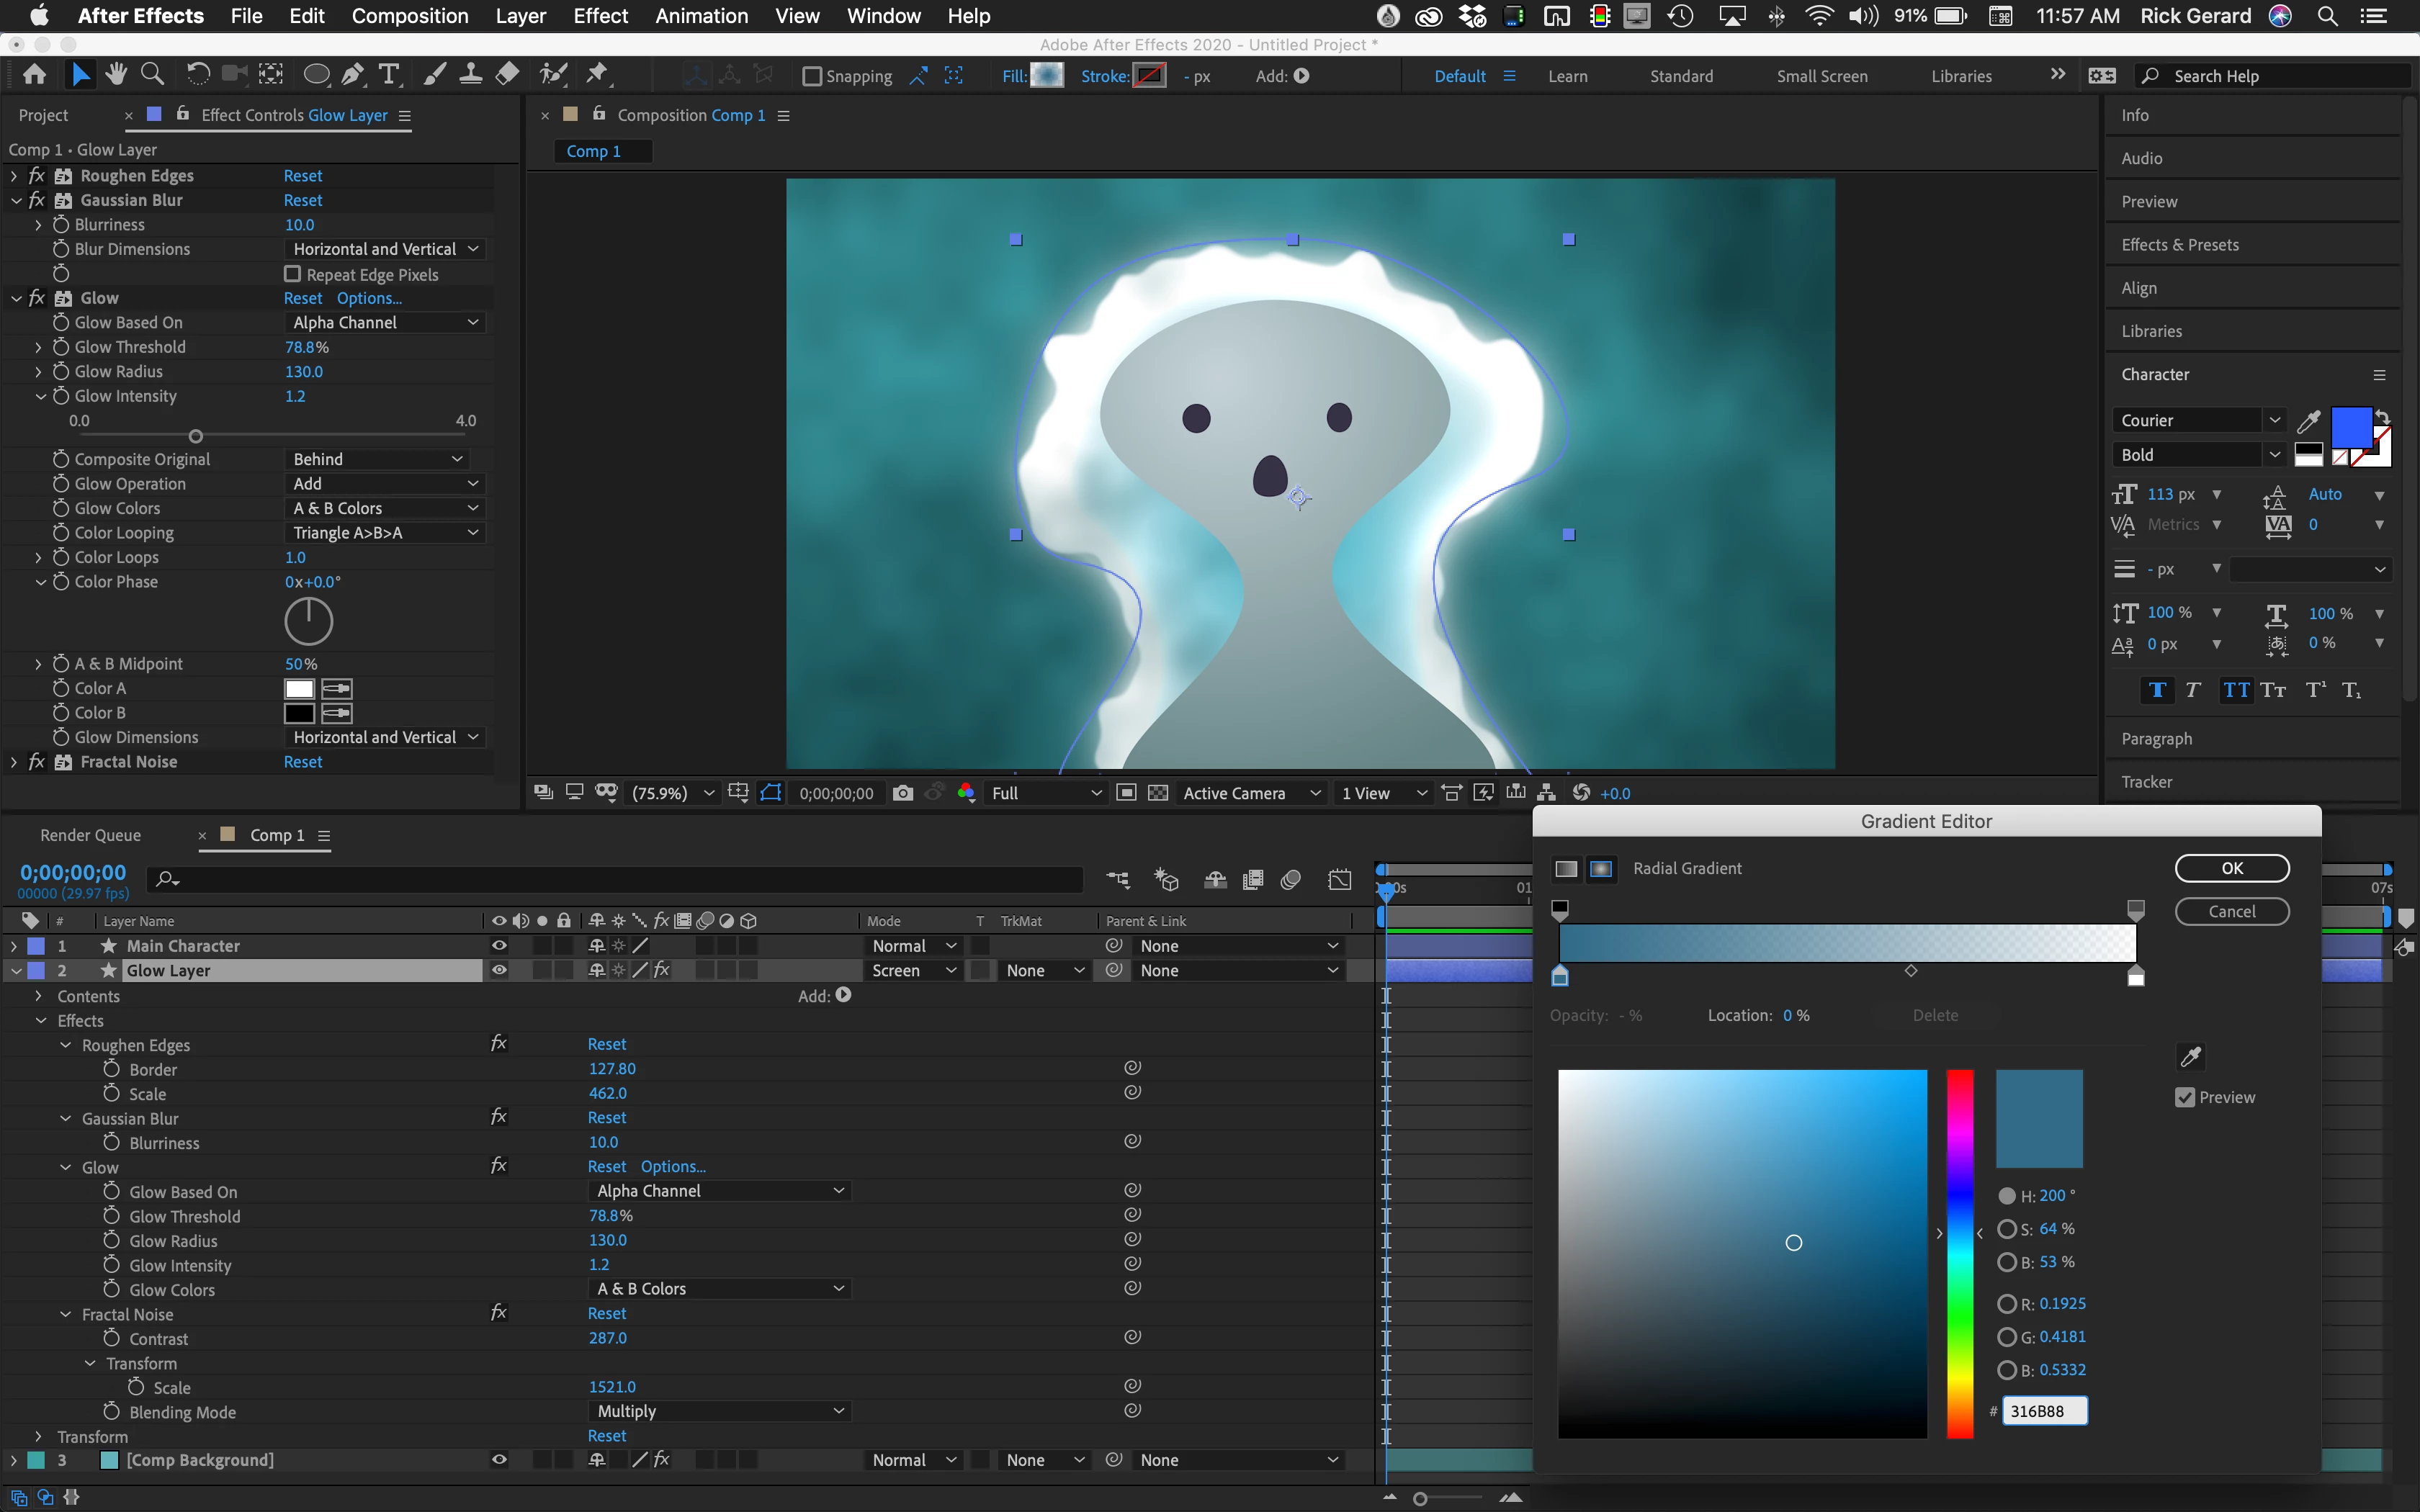Click the hex color input field

point(2043,1411)
